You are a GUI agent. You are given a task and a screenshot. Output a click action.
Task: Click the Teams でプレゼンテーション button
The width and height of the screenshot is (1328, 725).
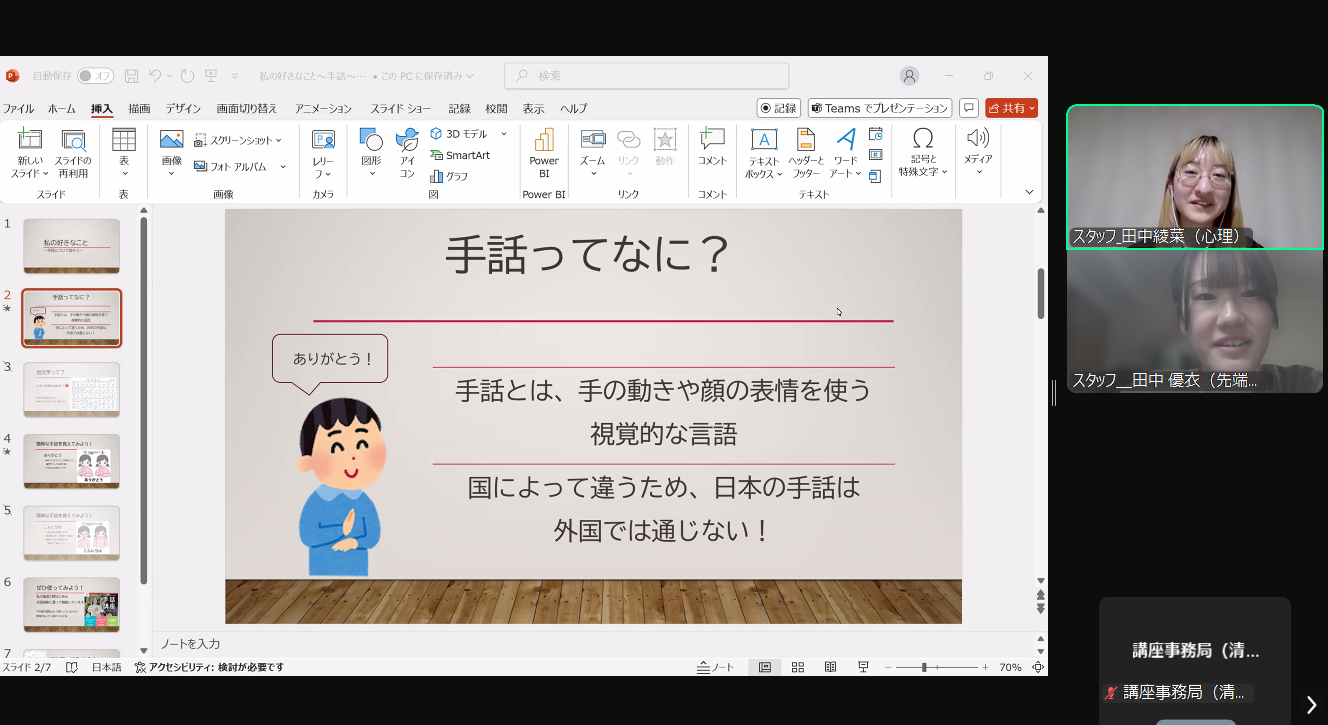point(879,108)
